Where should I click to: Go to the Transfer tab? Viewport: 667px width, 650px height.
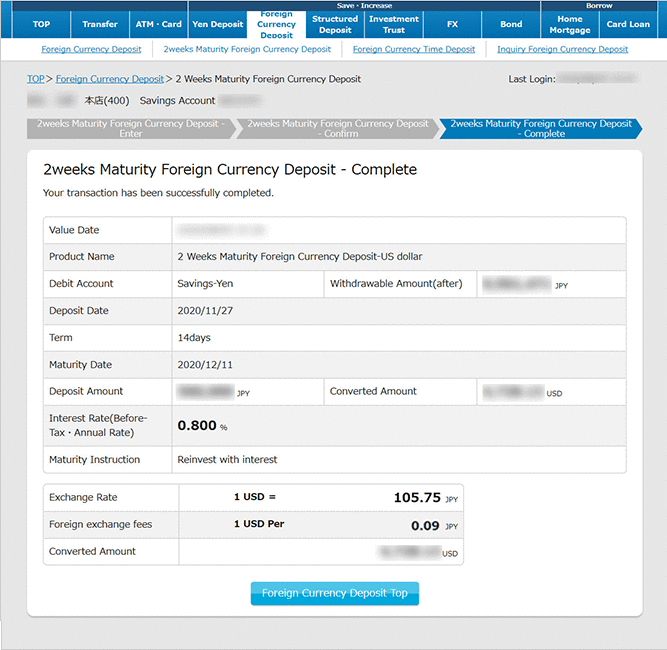(100, 24)
